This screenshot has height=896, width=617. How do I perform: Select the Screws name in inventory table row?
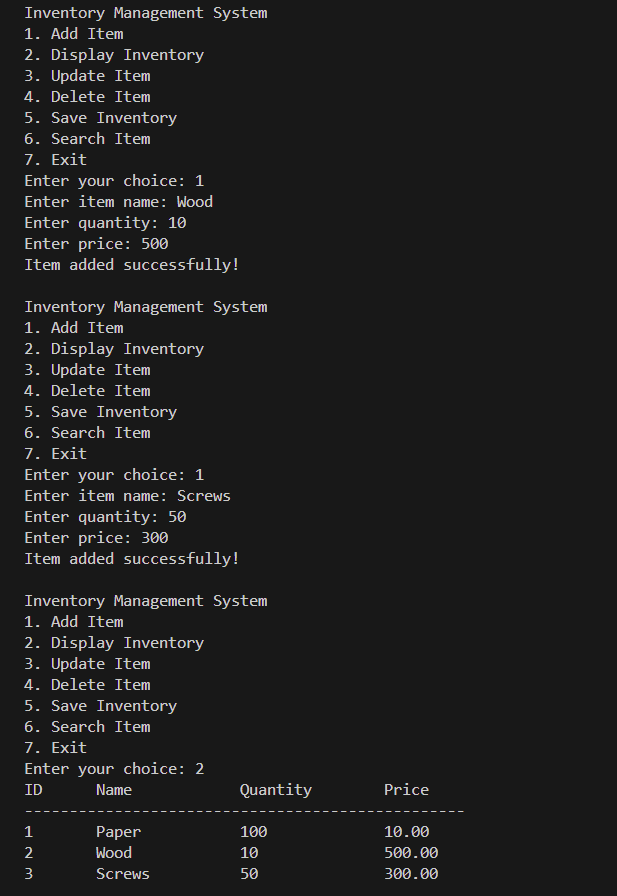point(123,874)
